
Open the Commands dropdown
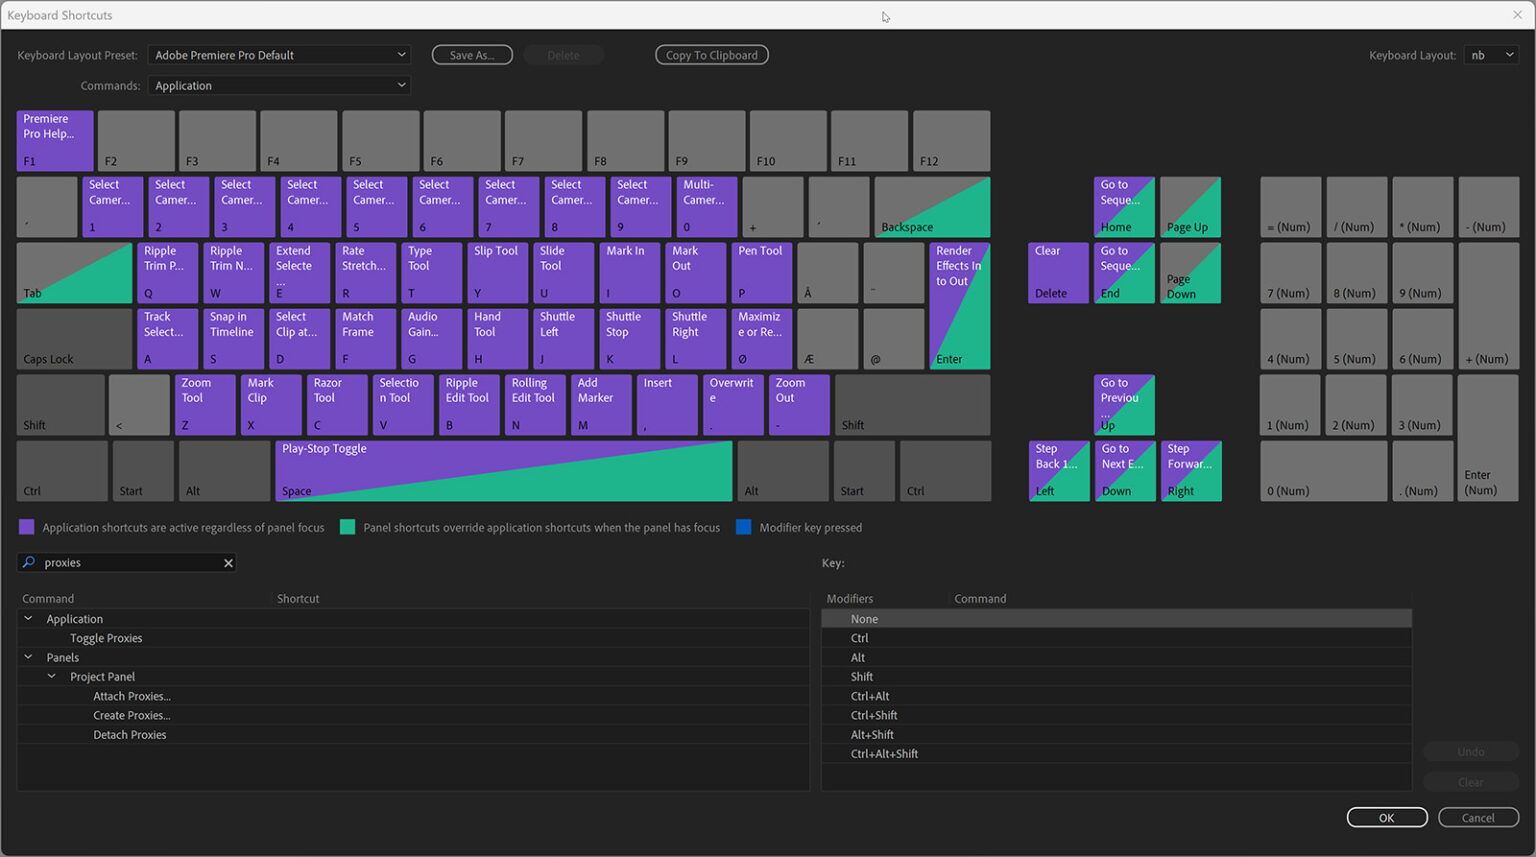(279, 85)
